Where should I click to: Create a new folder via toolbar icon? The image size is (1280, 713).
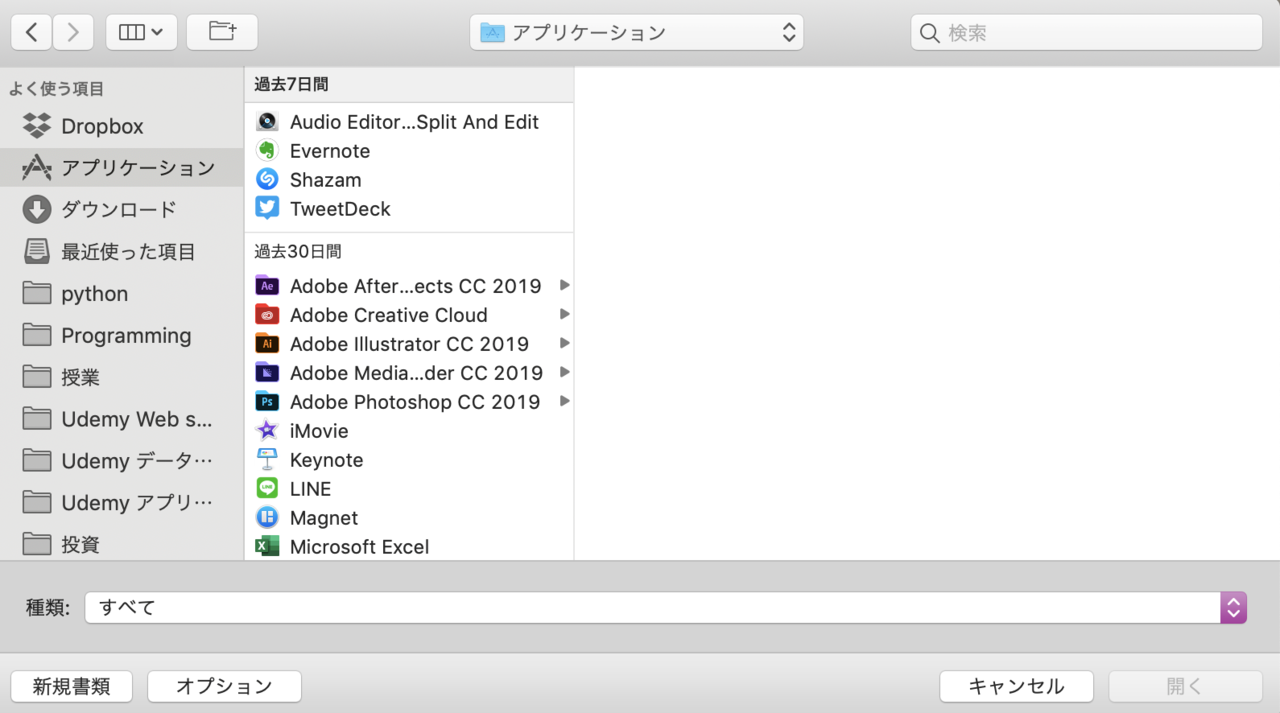pyautogui.click(x=222, y=32)
